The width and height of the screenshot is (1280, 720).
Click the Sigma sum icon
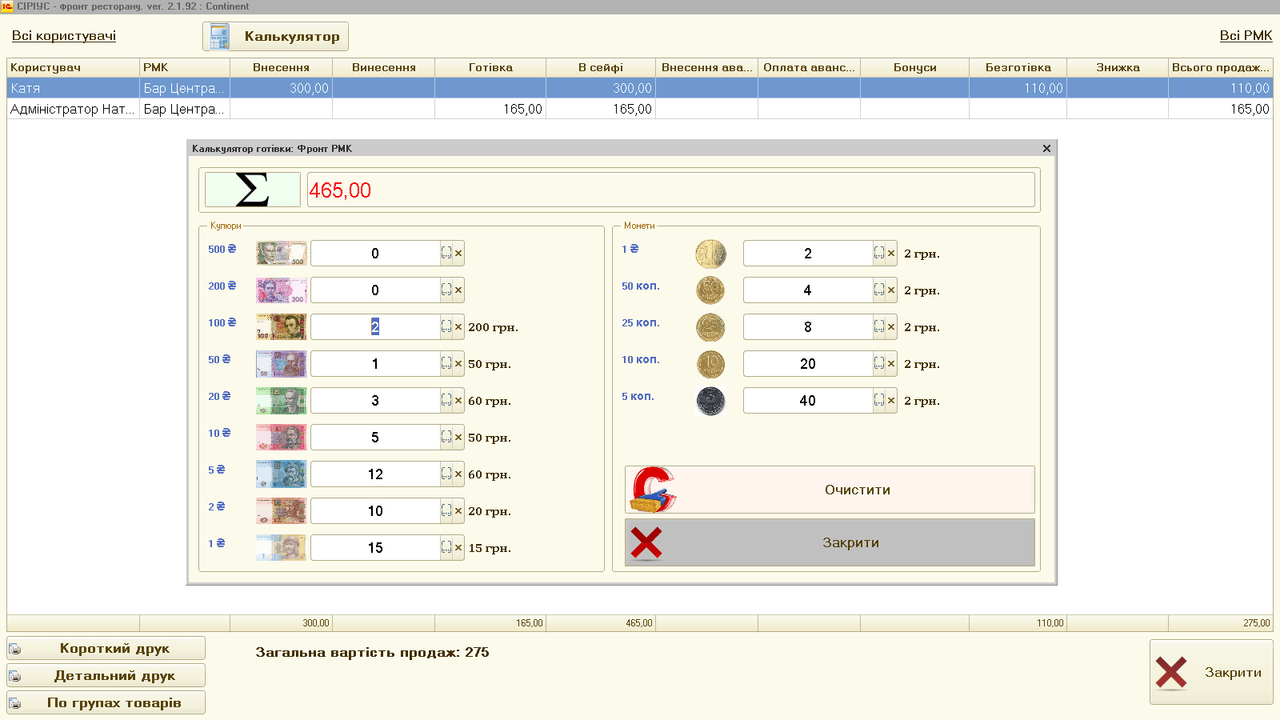252,190
